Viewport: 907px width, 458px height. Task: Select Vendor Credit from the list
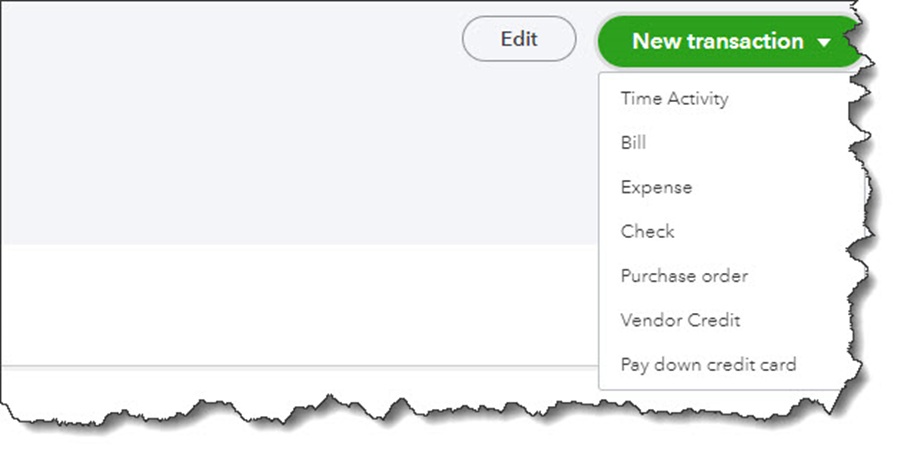(x=680, y=320)
